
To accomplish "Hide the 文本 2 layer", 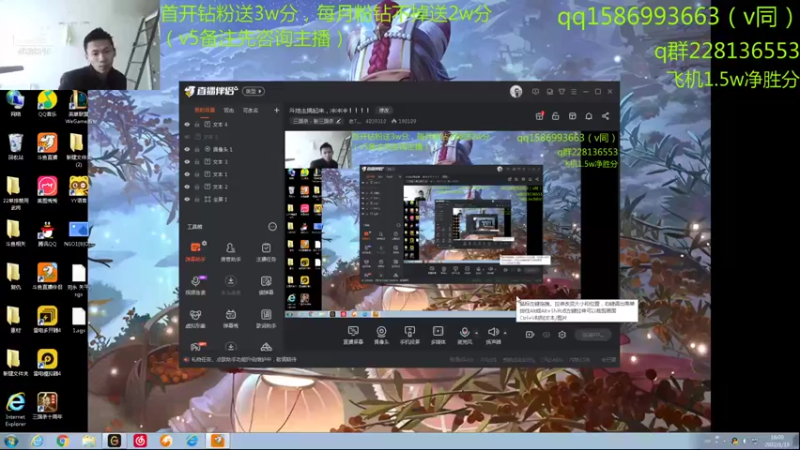I will [x=187, y=187].
